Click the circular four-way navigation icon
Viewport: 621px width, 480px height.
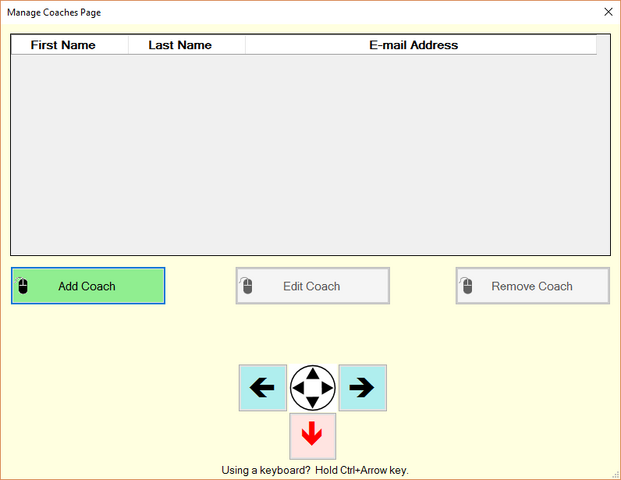pos(312,388)
